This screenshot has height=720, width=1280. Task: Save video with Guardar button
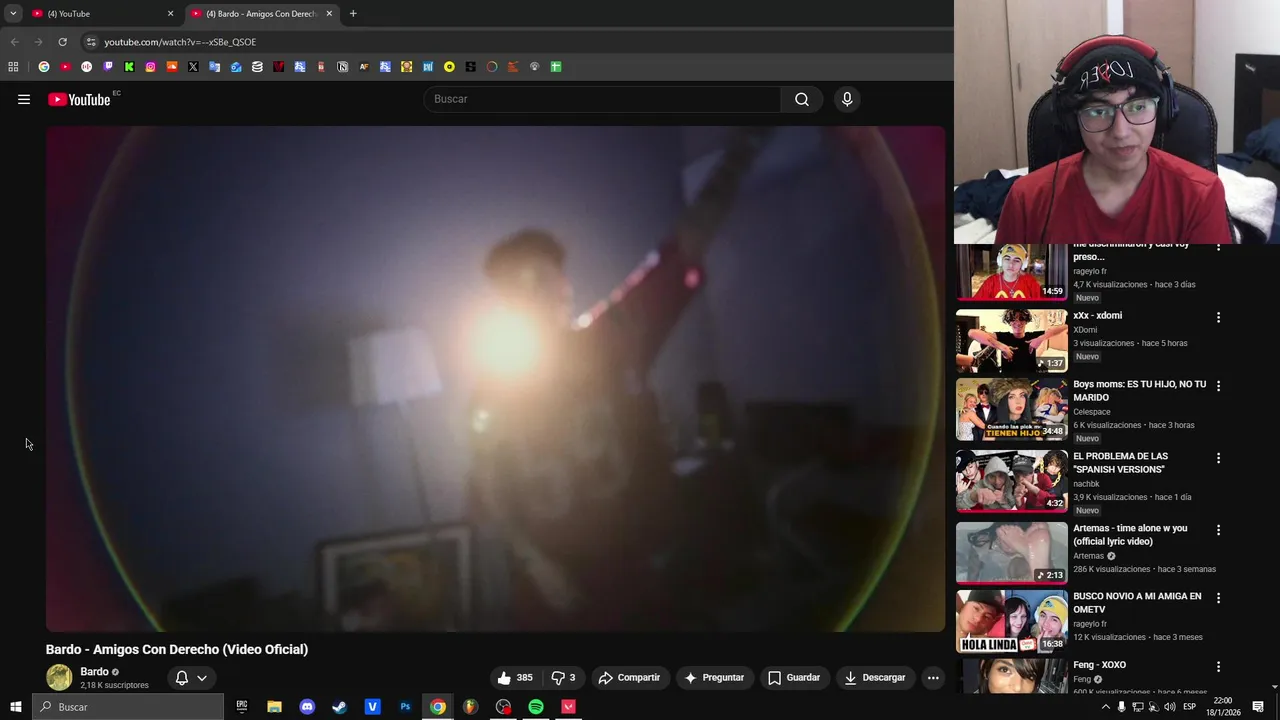tap(794, 677)
